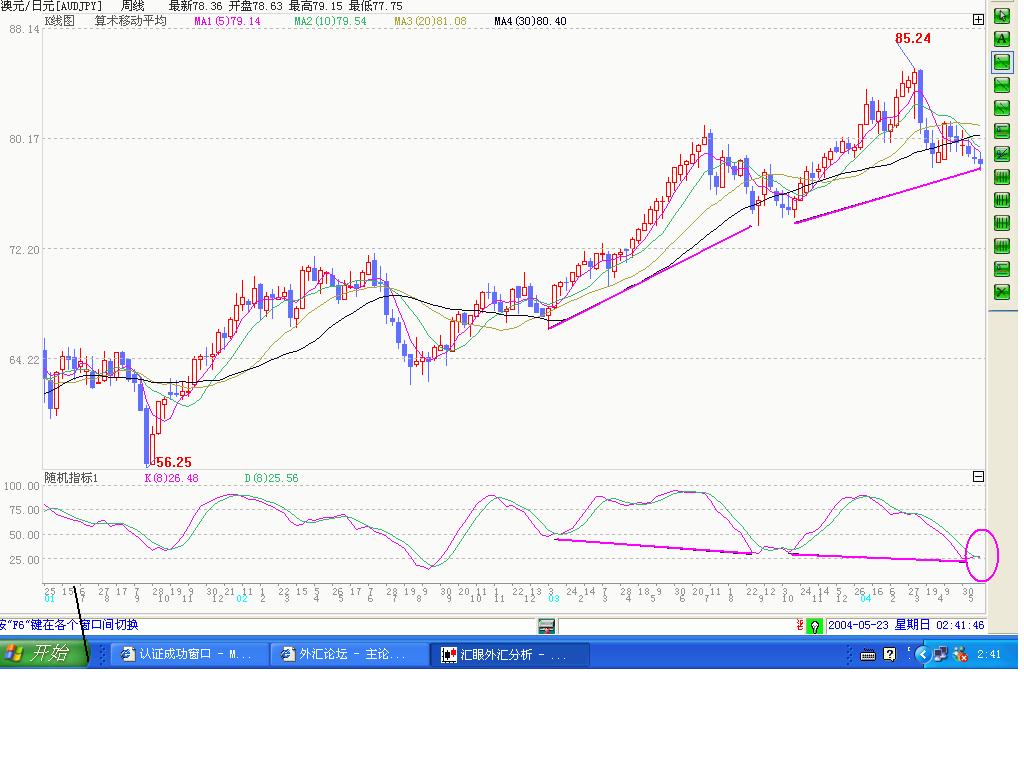This screenshot has height=768, width=1024.
Task: Click the red '56.25' low price label
Action: (174, 462)
